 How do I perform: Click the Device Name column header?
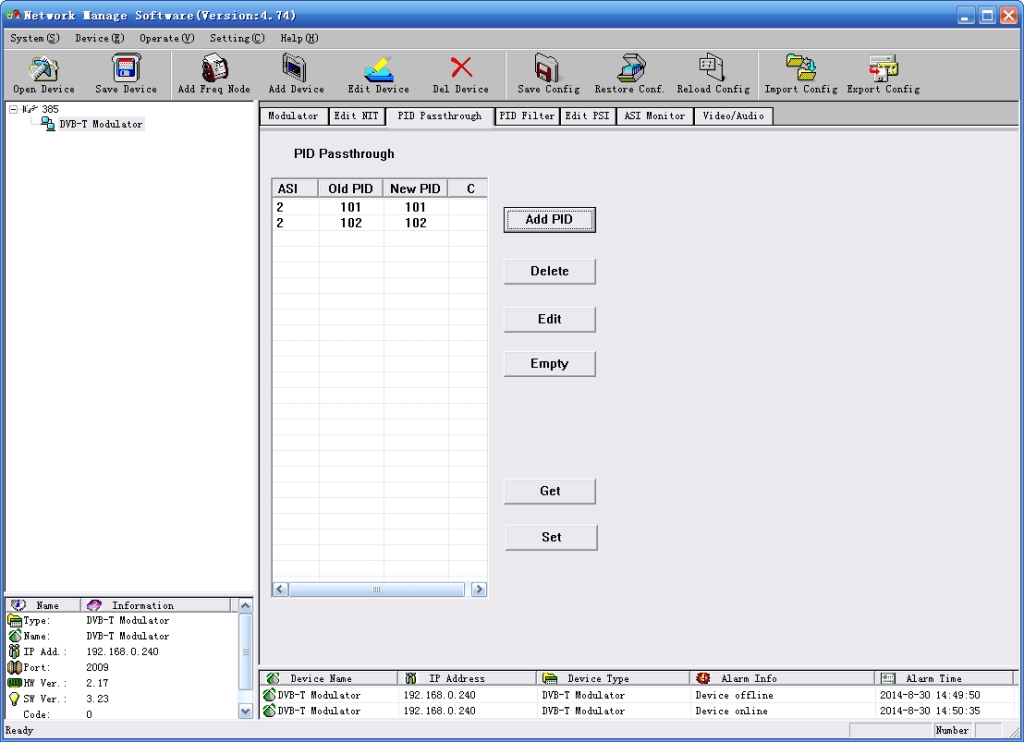[x=328, y=679]
